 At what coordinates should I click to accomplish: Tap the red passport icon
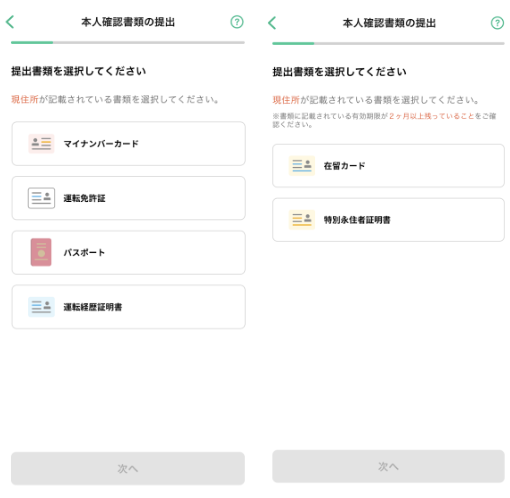[41, 252]
